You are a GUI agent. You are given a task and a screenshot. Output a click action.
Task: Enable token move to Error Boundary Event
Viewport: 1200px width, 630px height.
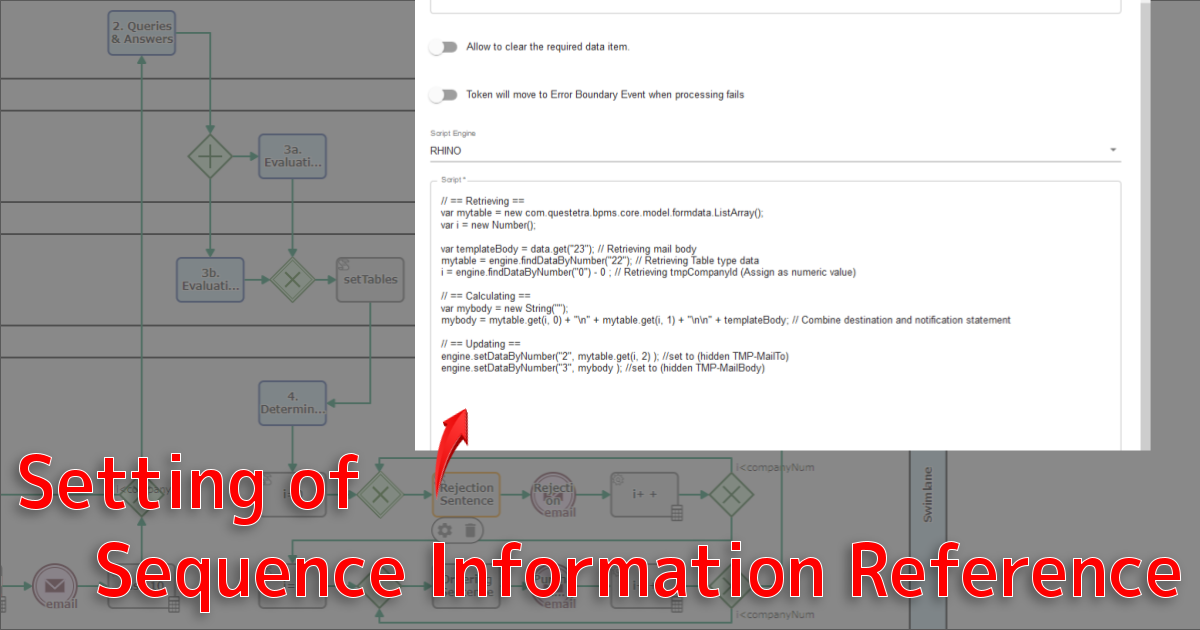442,95
